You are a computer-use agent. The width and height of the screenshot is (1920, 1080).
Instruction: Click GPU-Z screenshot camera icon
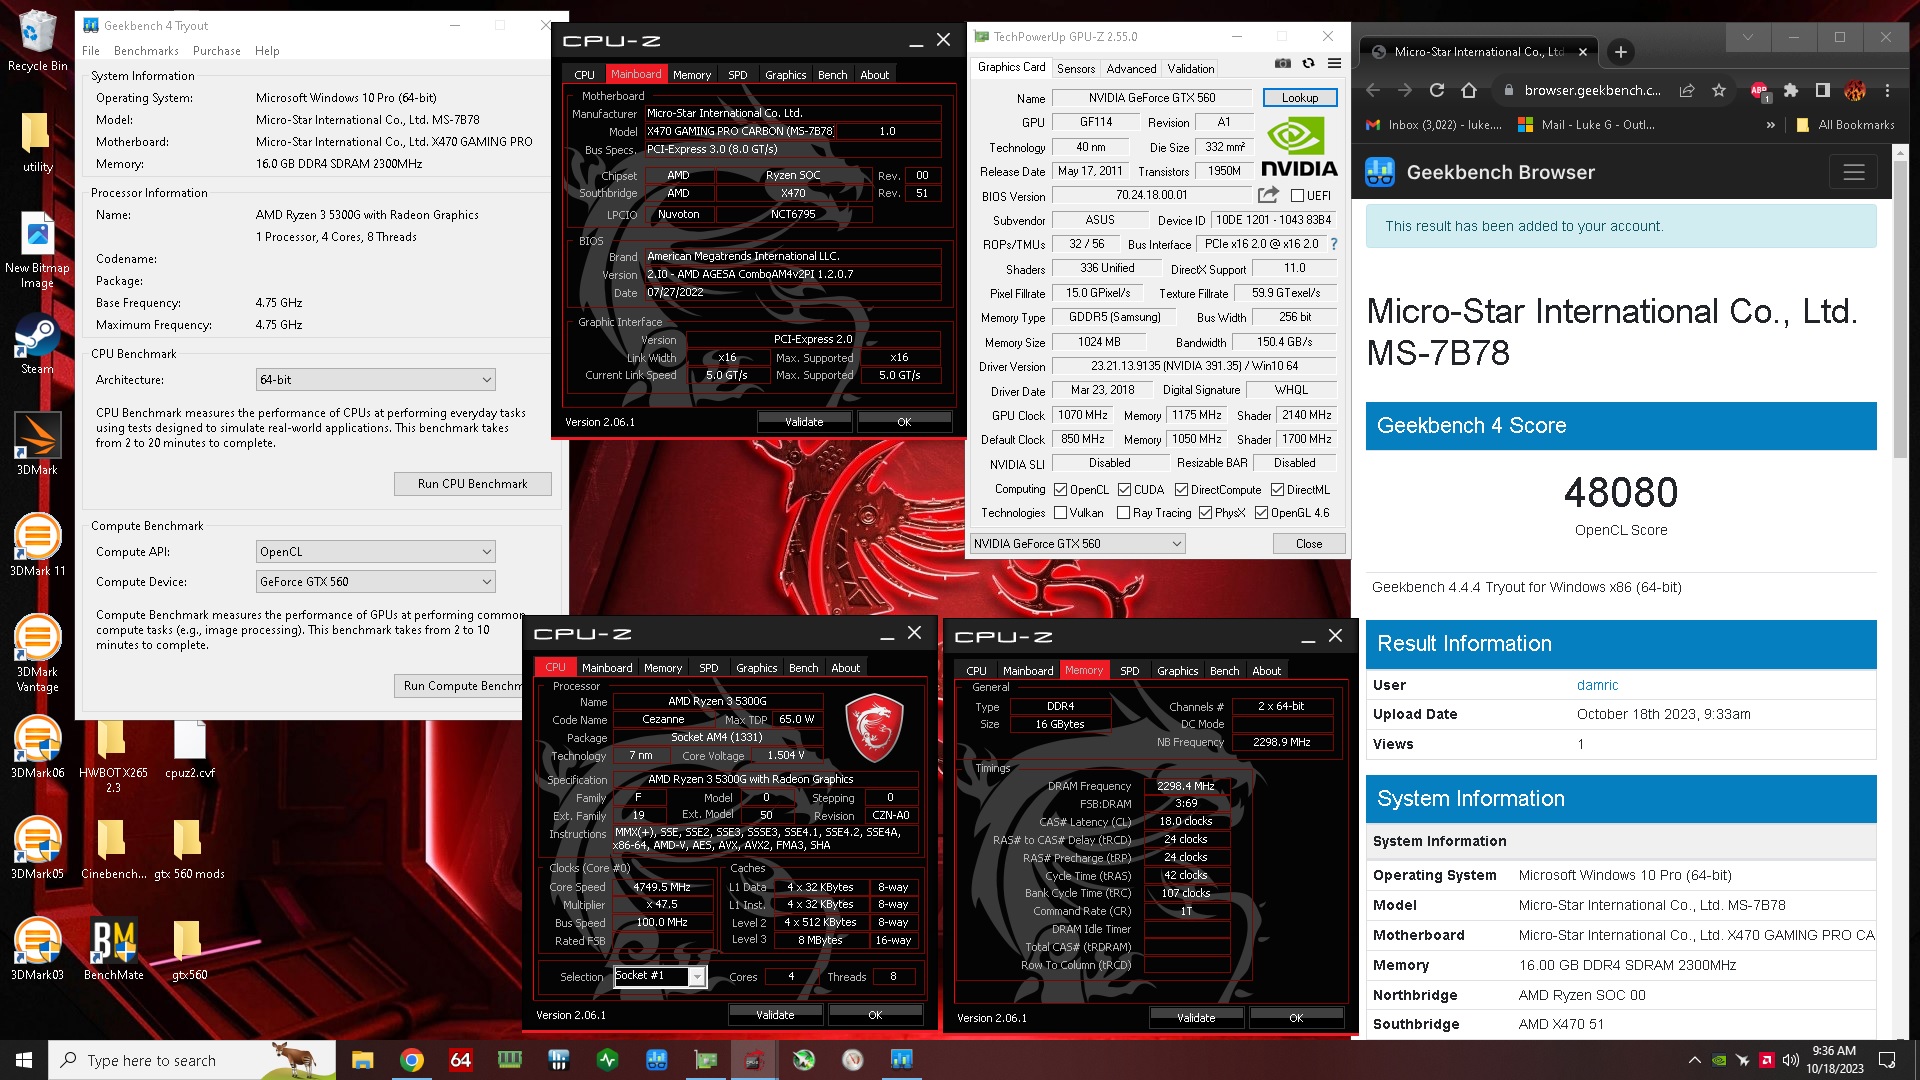[1283, 63]
